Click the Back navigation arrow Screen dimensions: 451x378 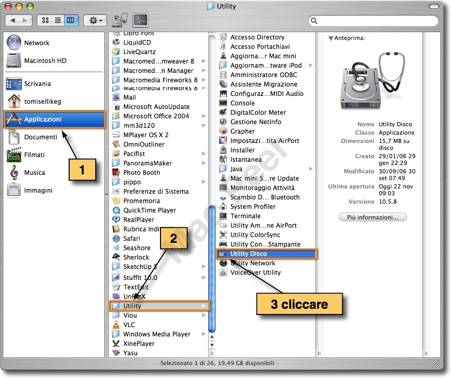click(x=13, y=20)
